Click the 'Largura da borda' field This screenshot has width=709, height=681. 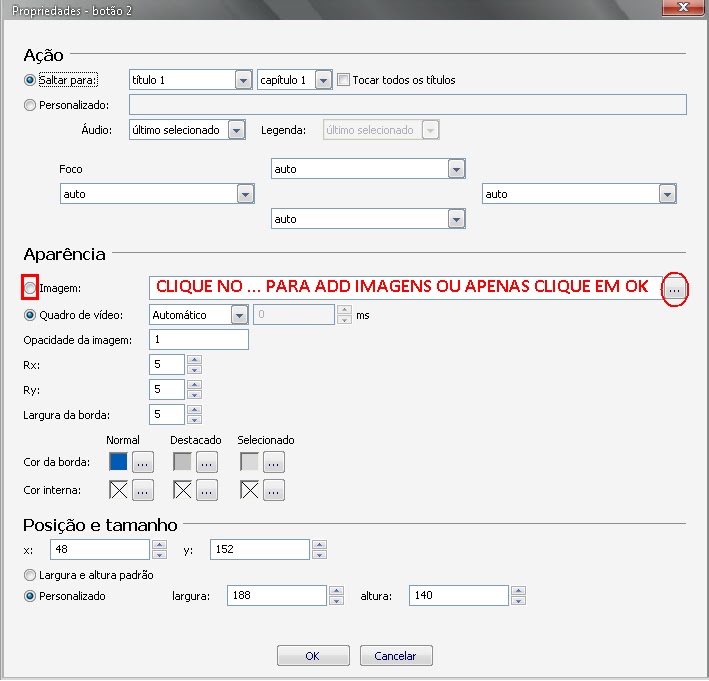[x=166, y=414]
